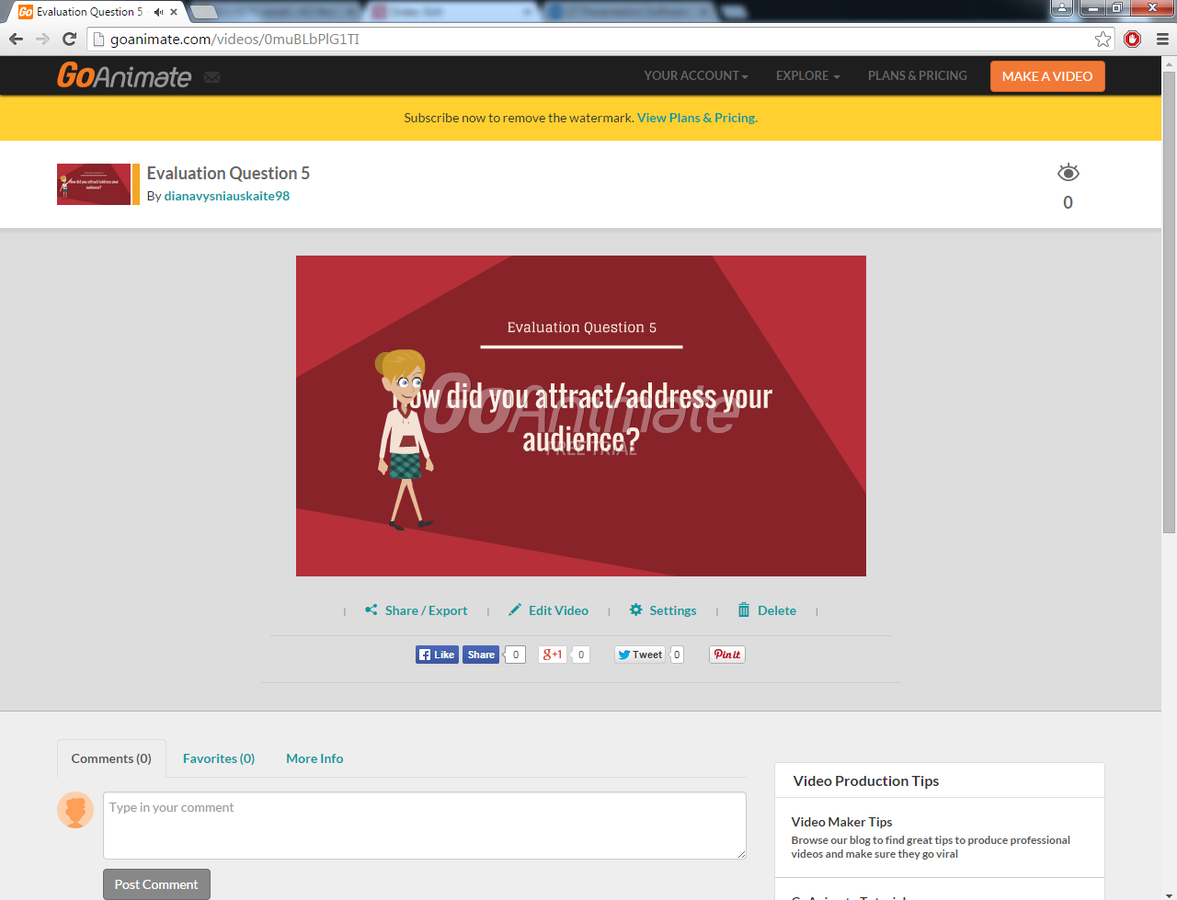Click the Share / Export link
This screenshot has height=900, width=1177.
(426, 610)
